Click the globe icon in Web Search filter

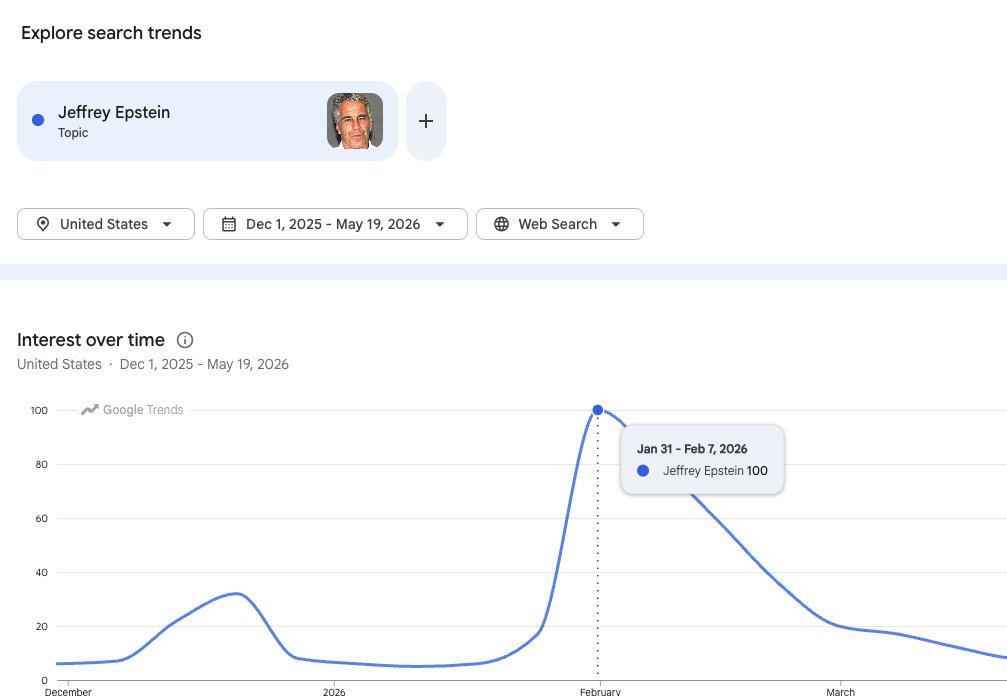(x=502, y=224)
